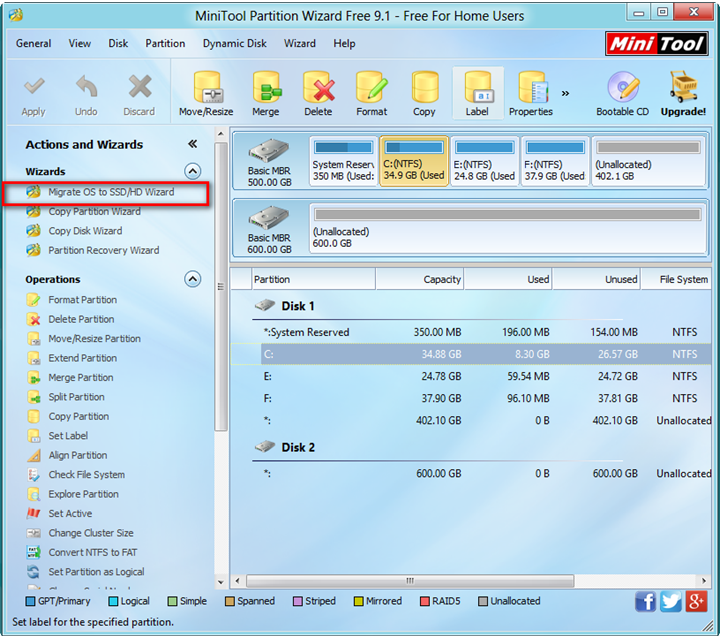Collapse the Wizards section
This screenshot has height=636, width=721.
click(x=193, y=172)
